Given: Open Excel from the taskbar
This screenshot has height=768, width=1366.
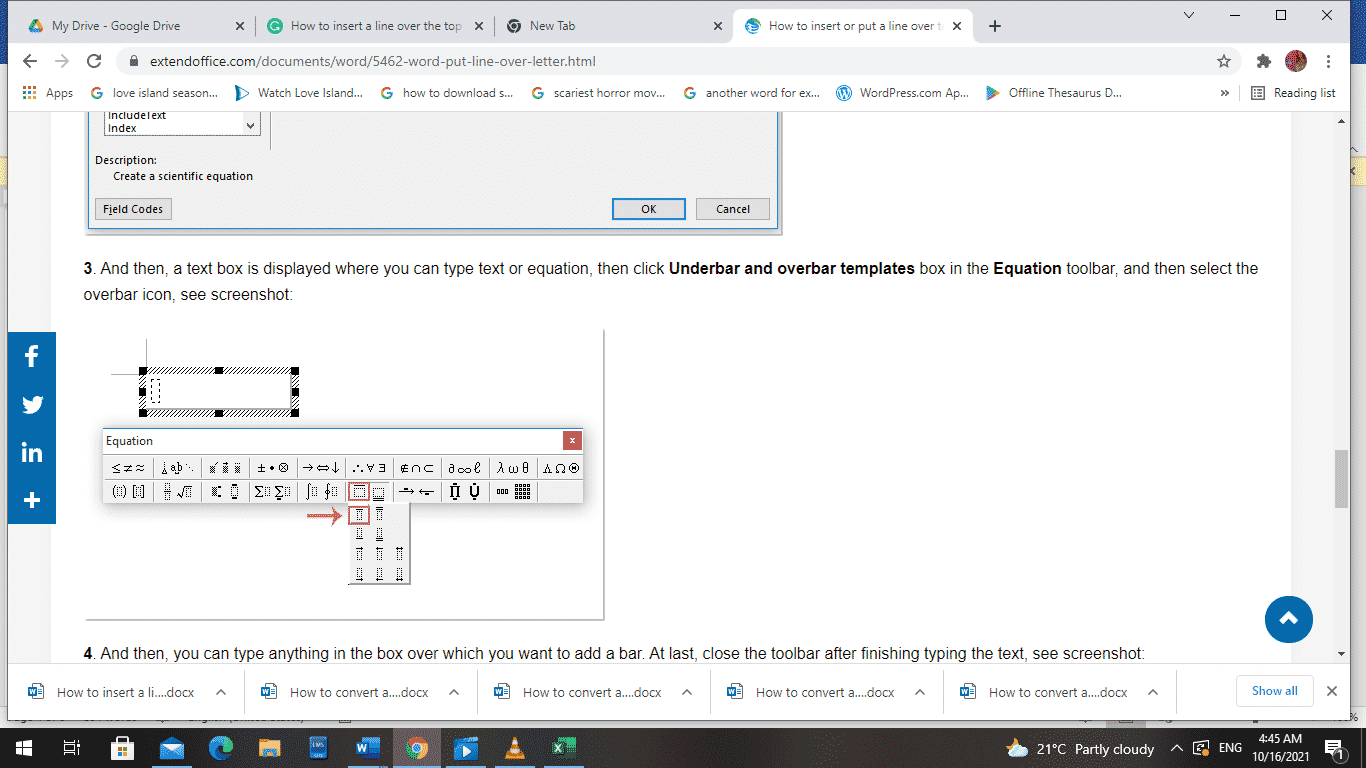Looking at the screenshot, I should (x=563, y=748).
